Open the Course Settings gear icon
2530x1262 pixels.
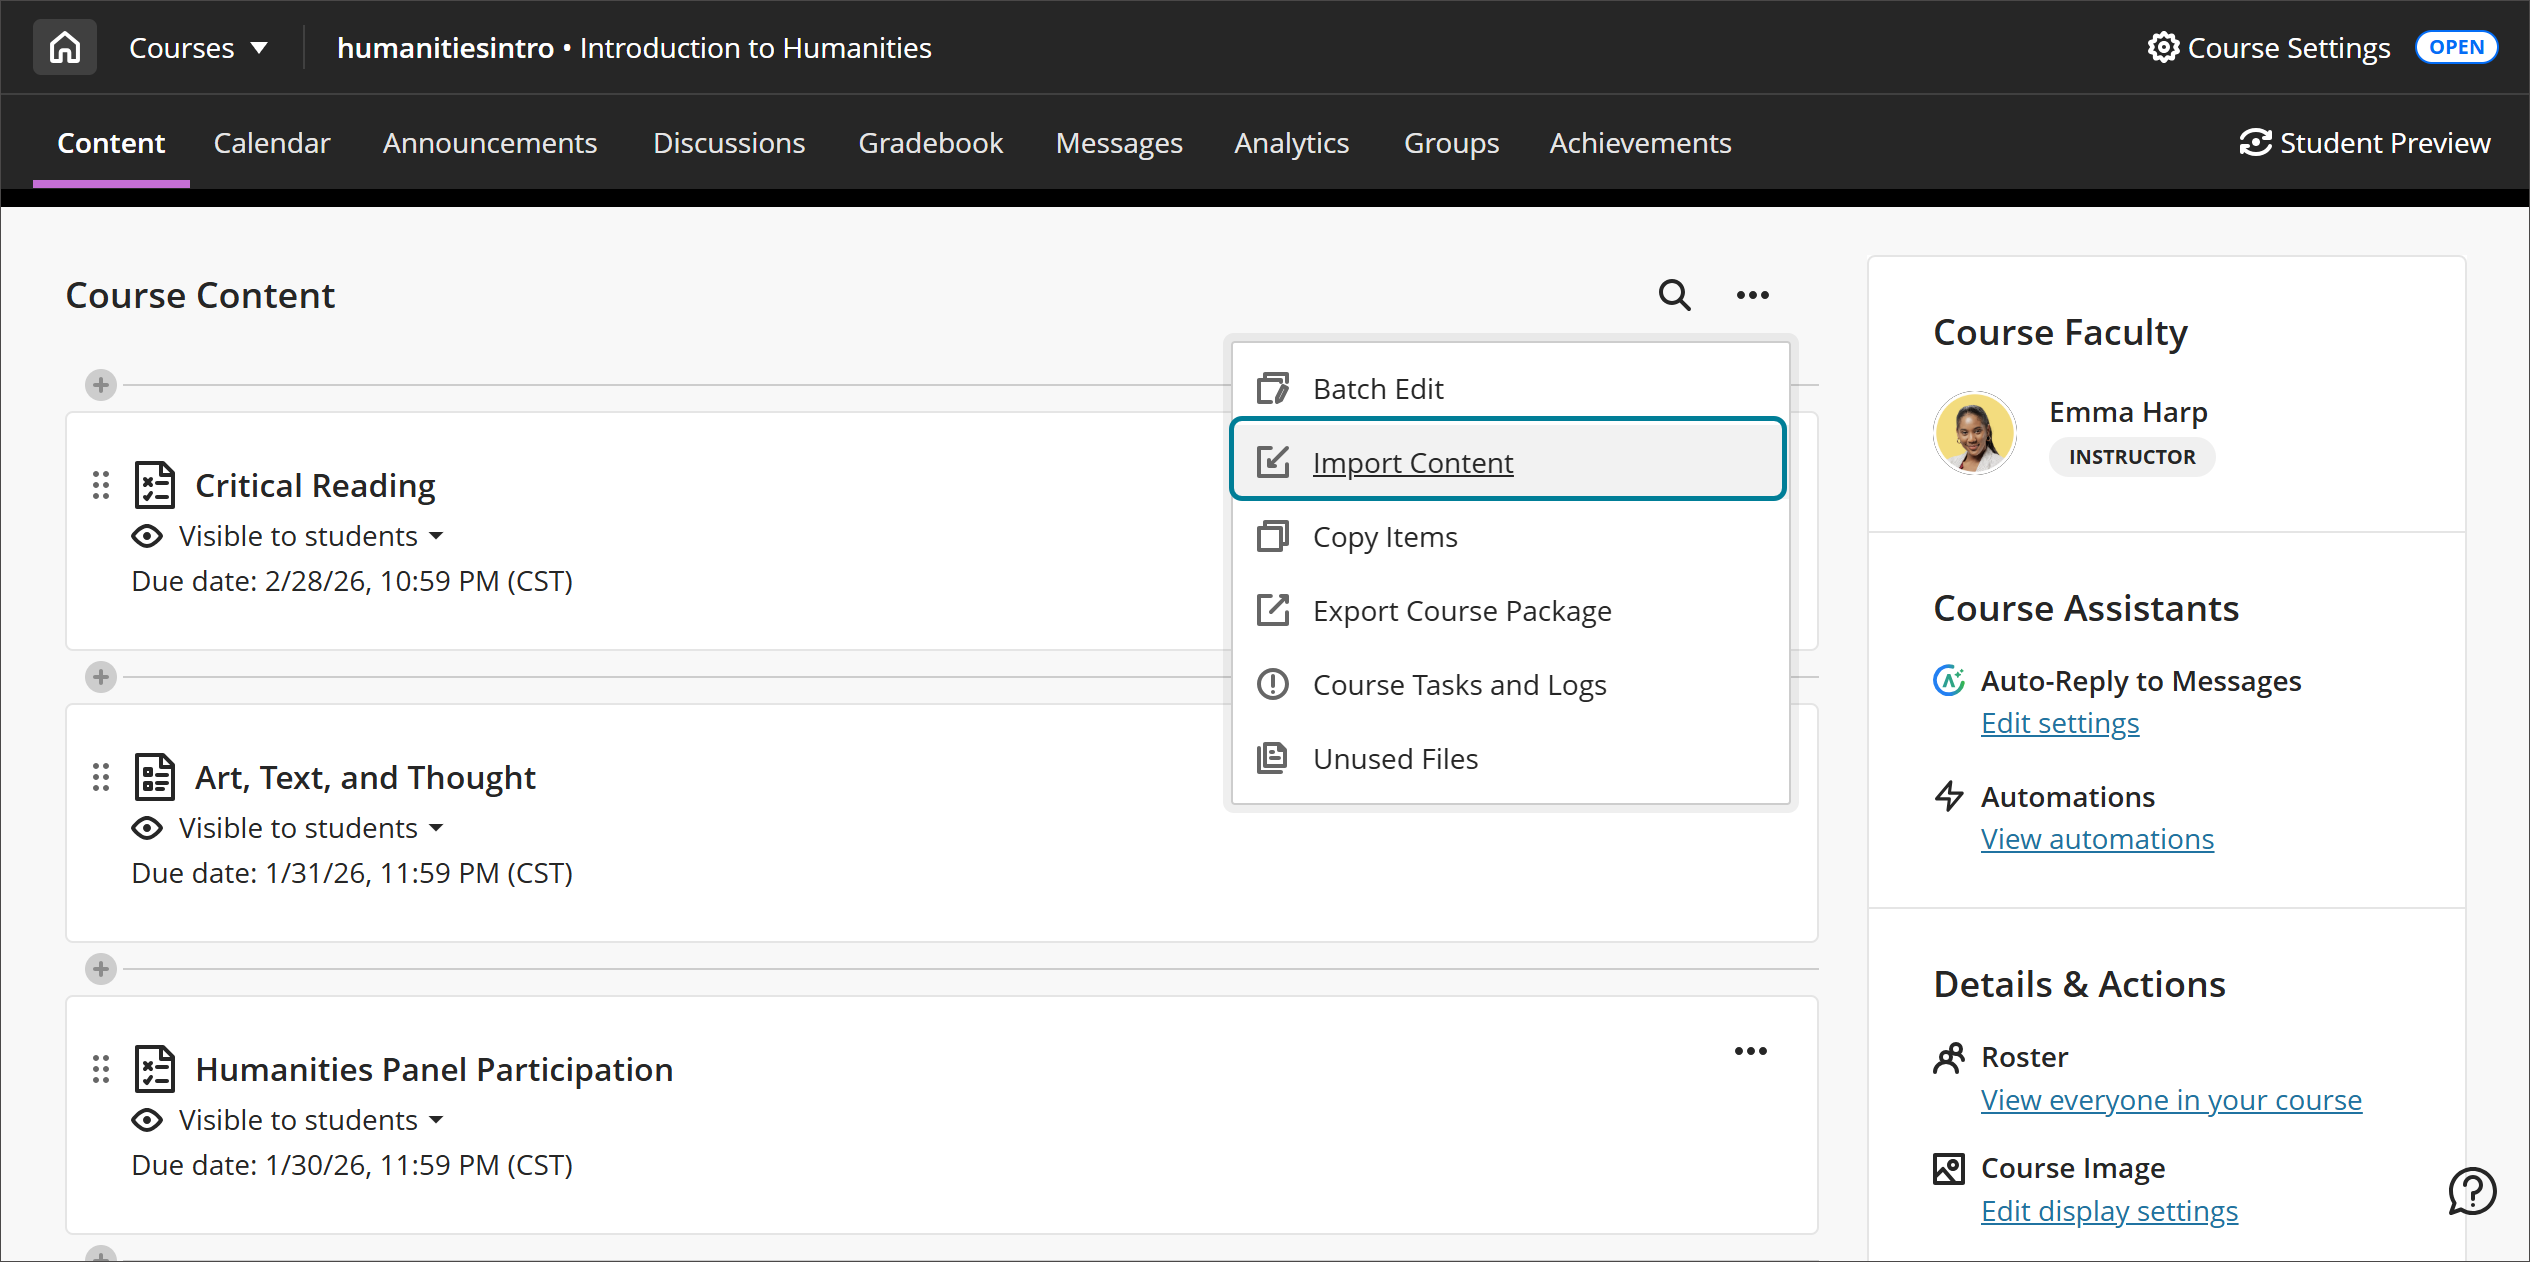click(x=2162, y=47)
